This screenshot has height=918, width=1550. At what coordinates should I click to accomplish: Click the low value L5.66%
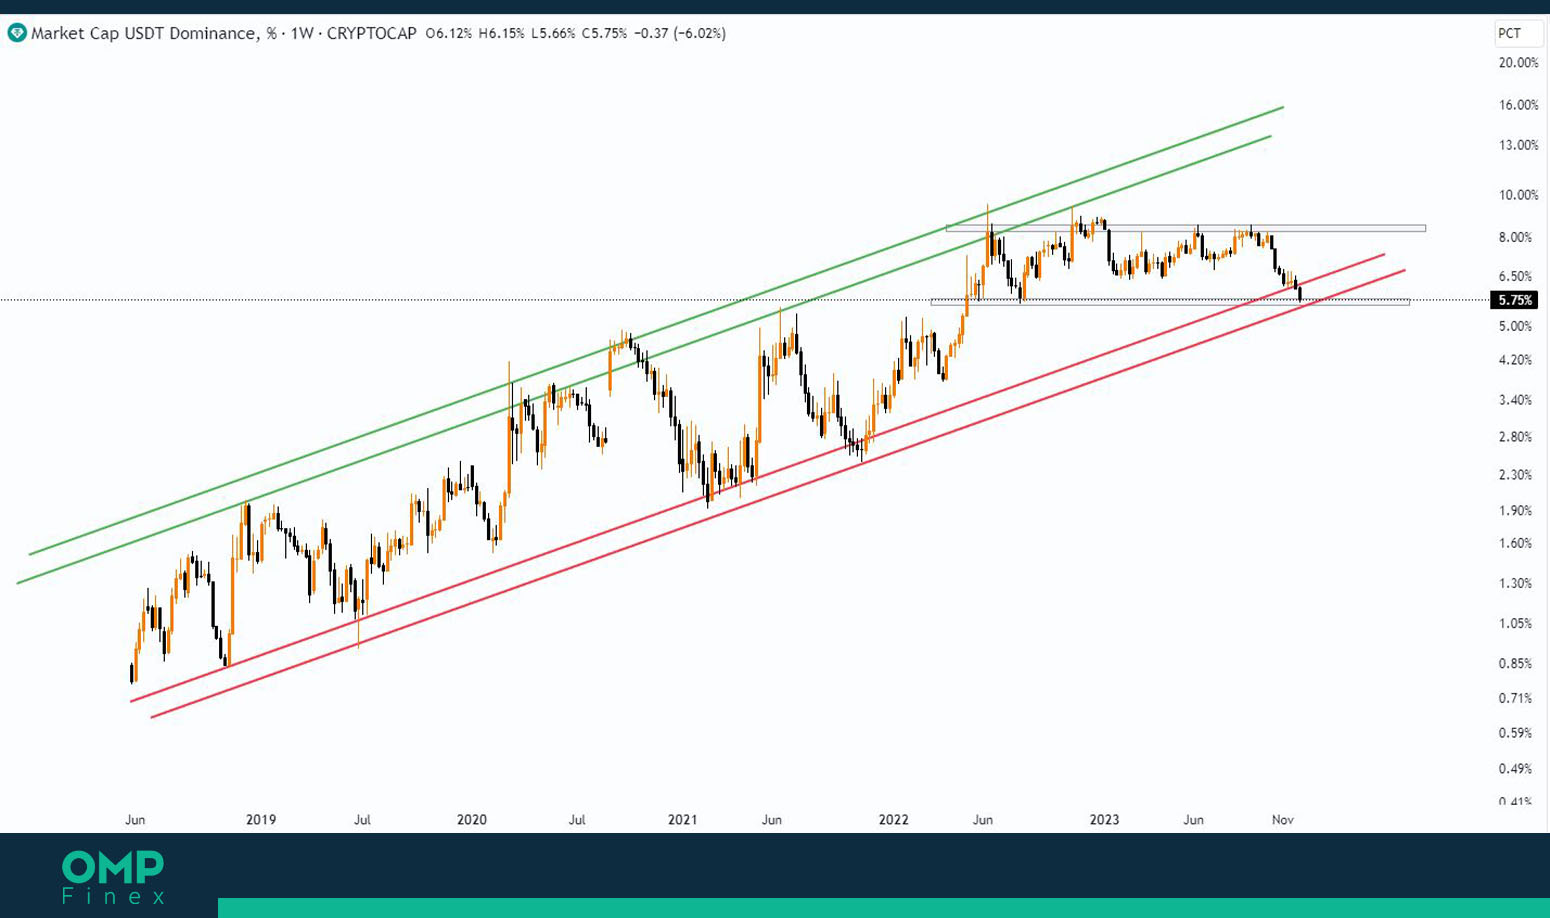(x=552, y=33)
